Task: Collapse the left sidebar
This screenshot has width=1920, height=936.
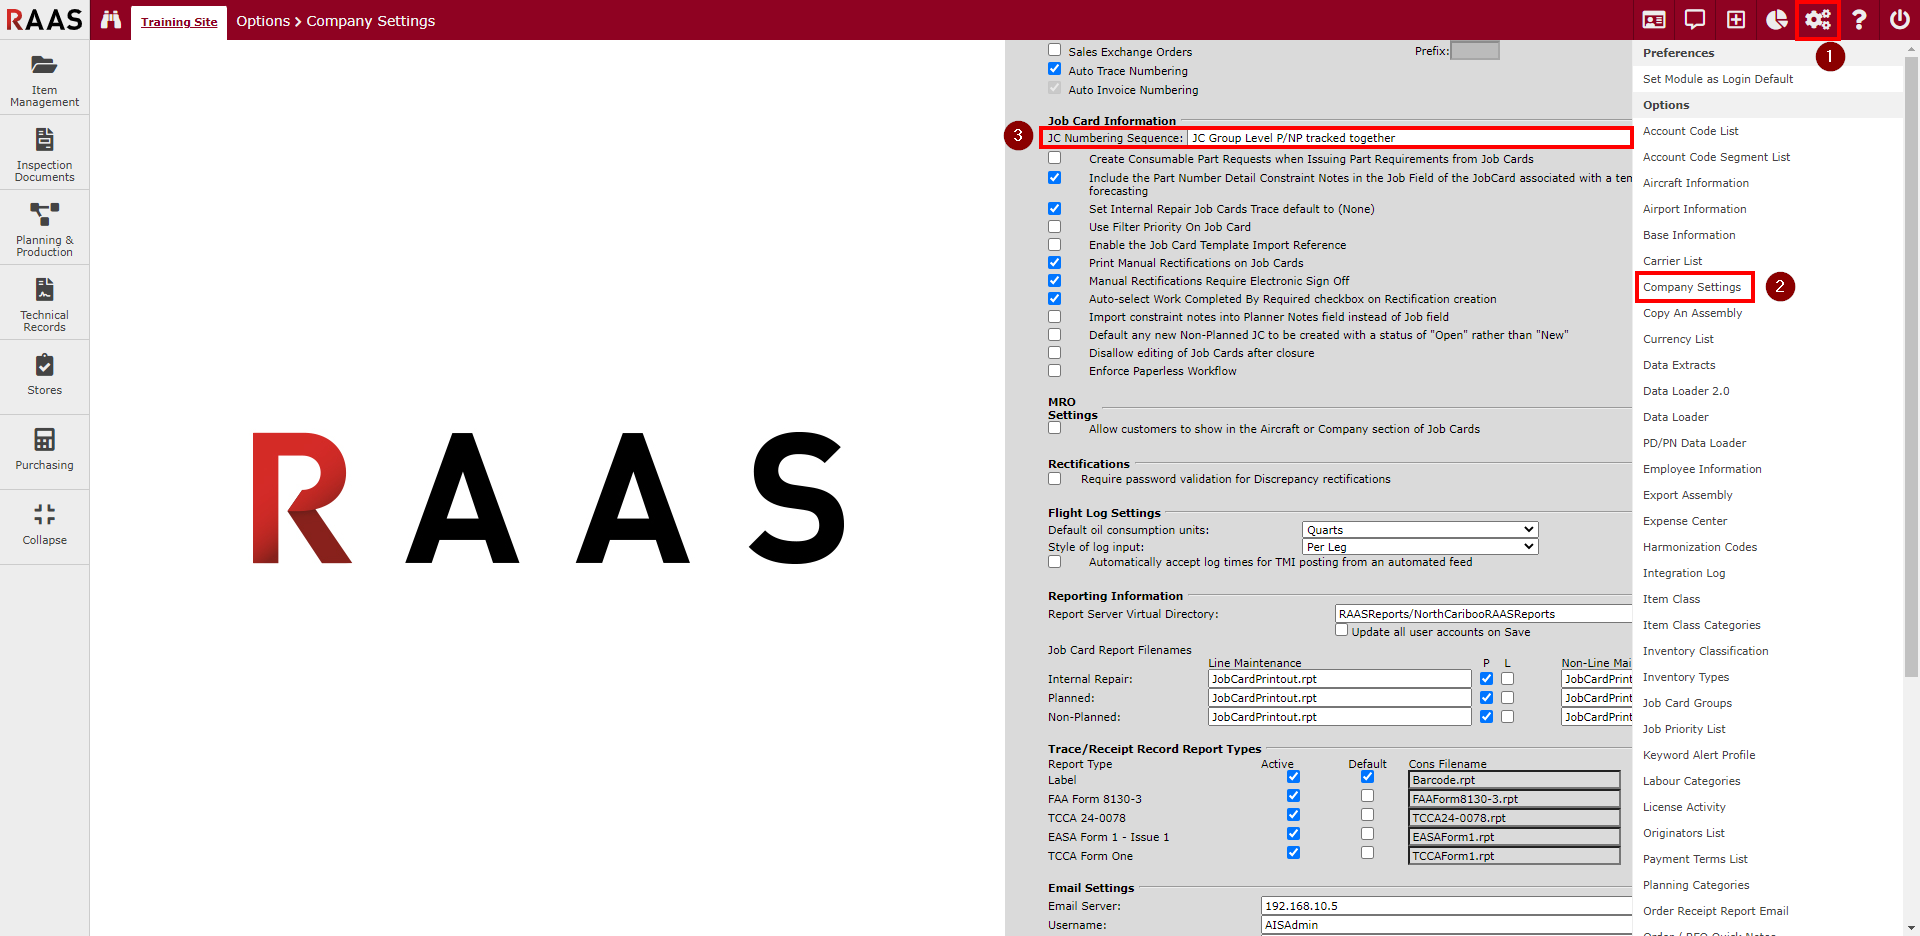Action: tap(44, 525)
